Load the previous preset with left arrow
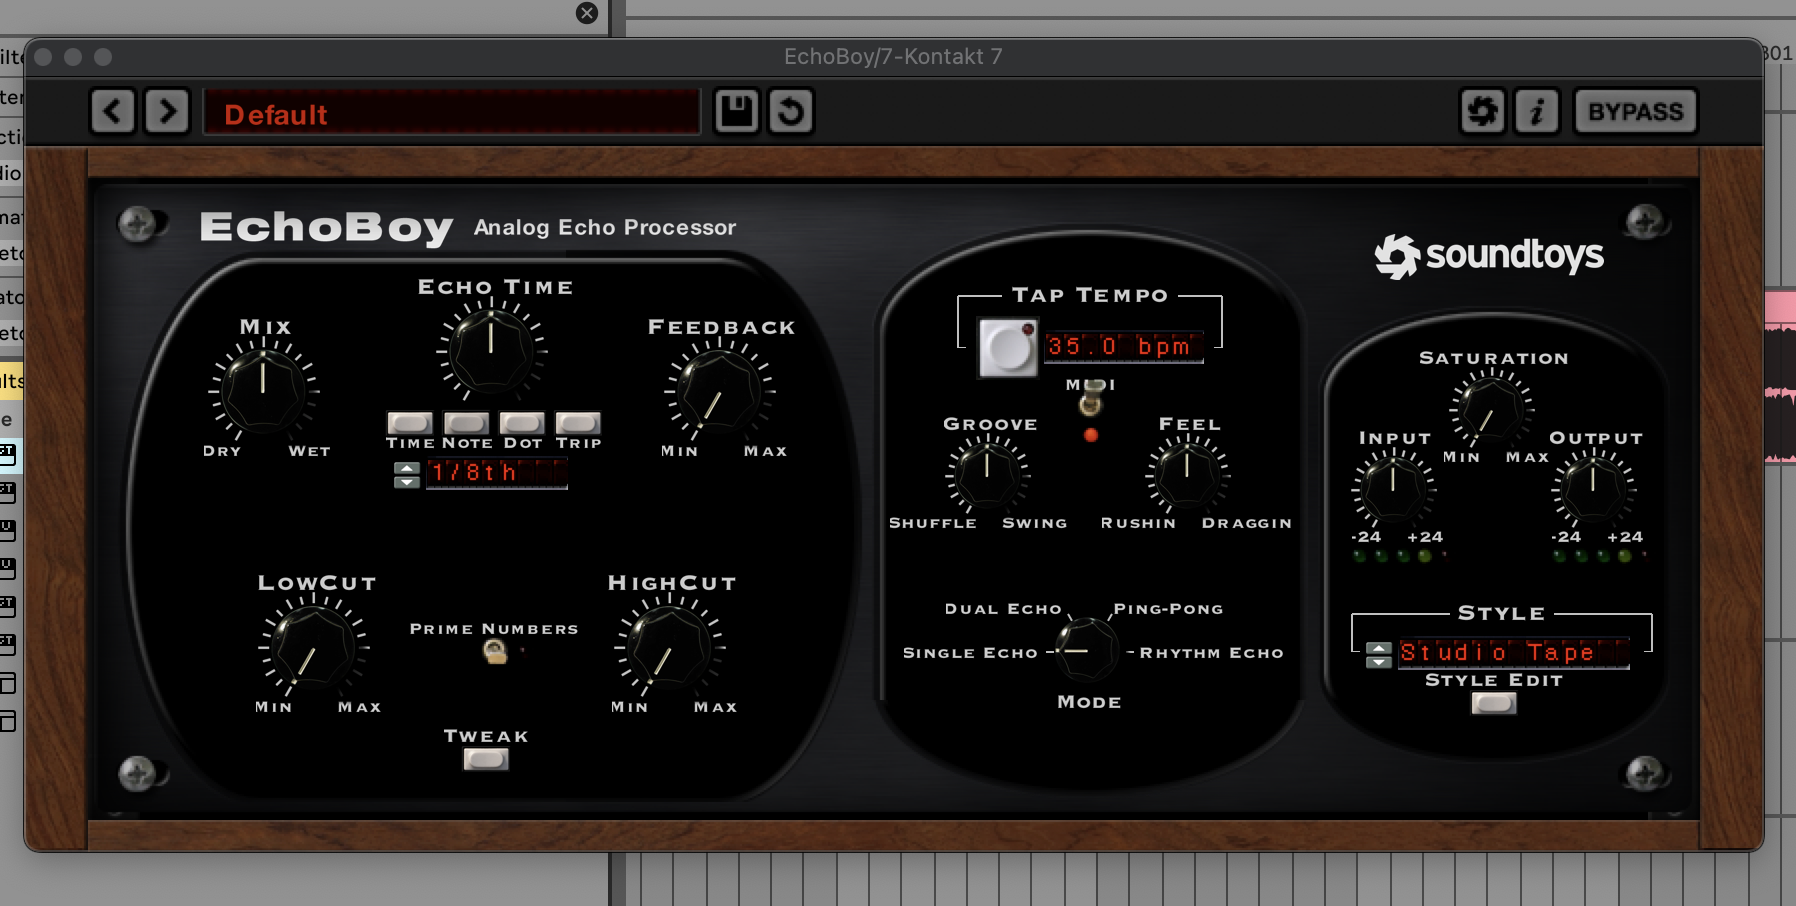 tap(113, 111)
